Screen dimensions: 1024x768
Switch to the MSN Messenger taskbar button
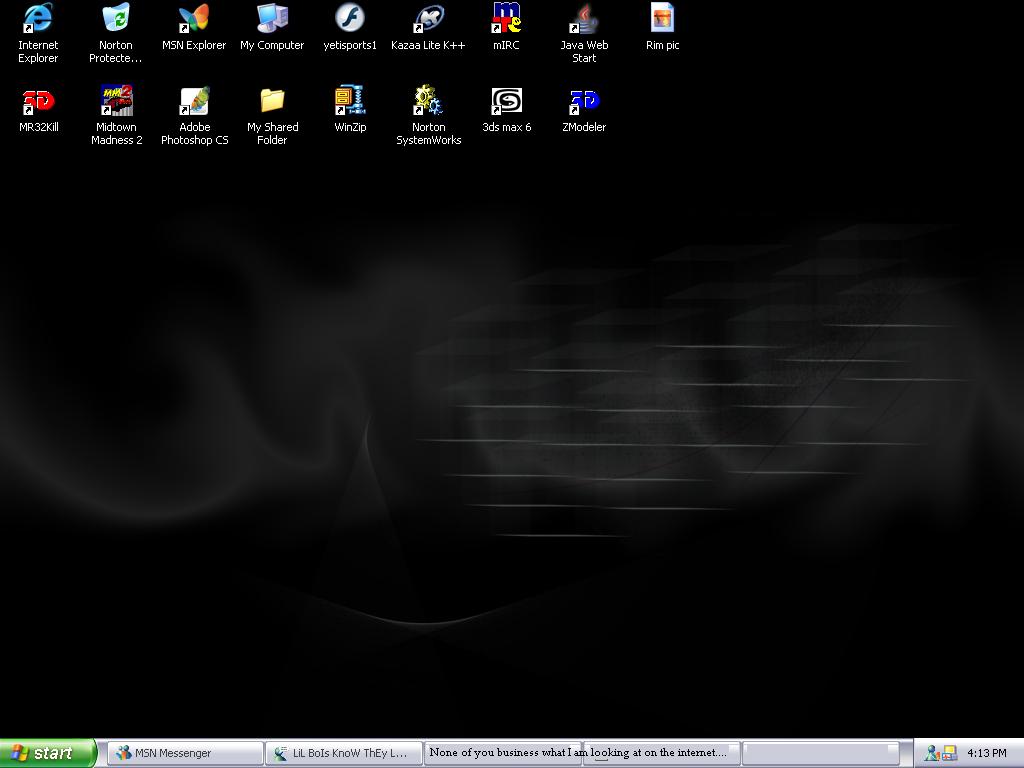coord(185,753)
